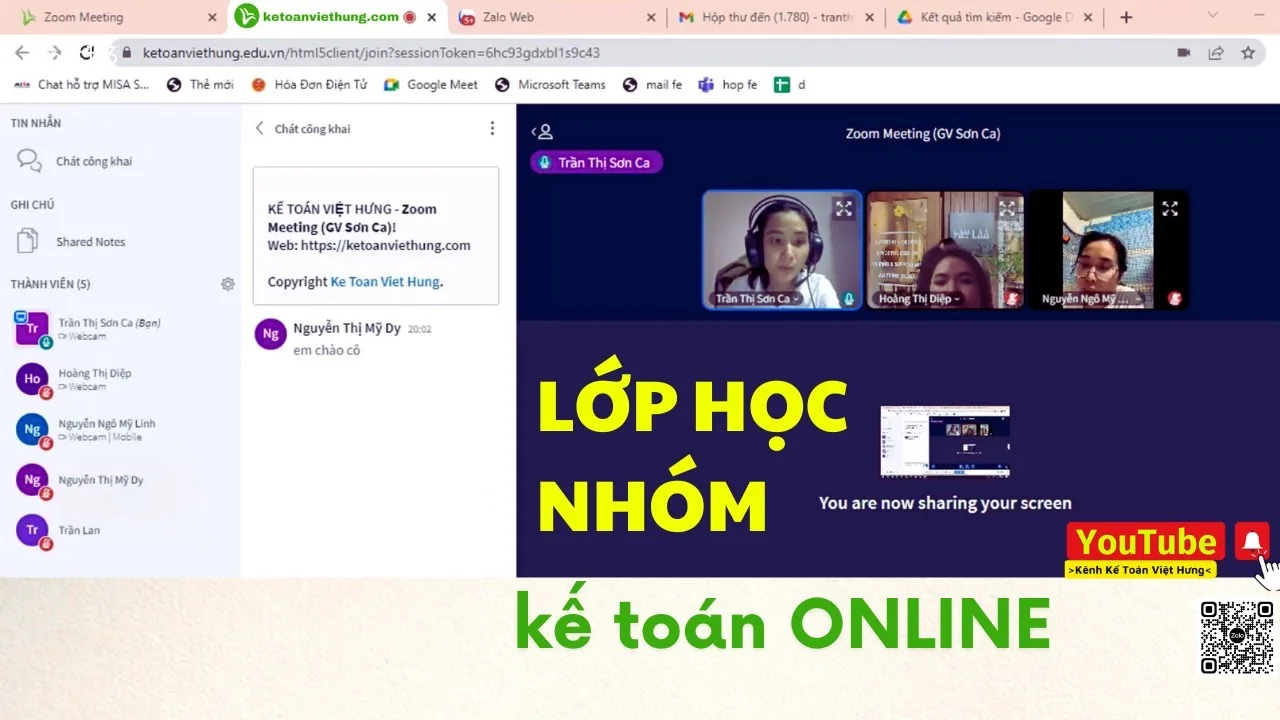This screenshot has height=720, width=1280.
Task: Click the shared screen preview thumbnail
Action: tap(945, 441)
